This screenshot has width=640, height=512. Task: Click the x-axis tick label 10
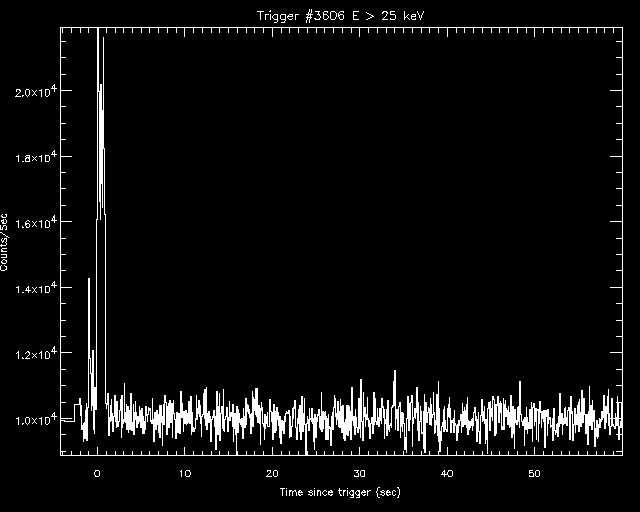(x=185, y=474)
